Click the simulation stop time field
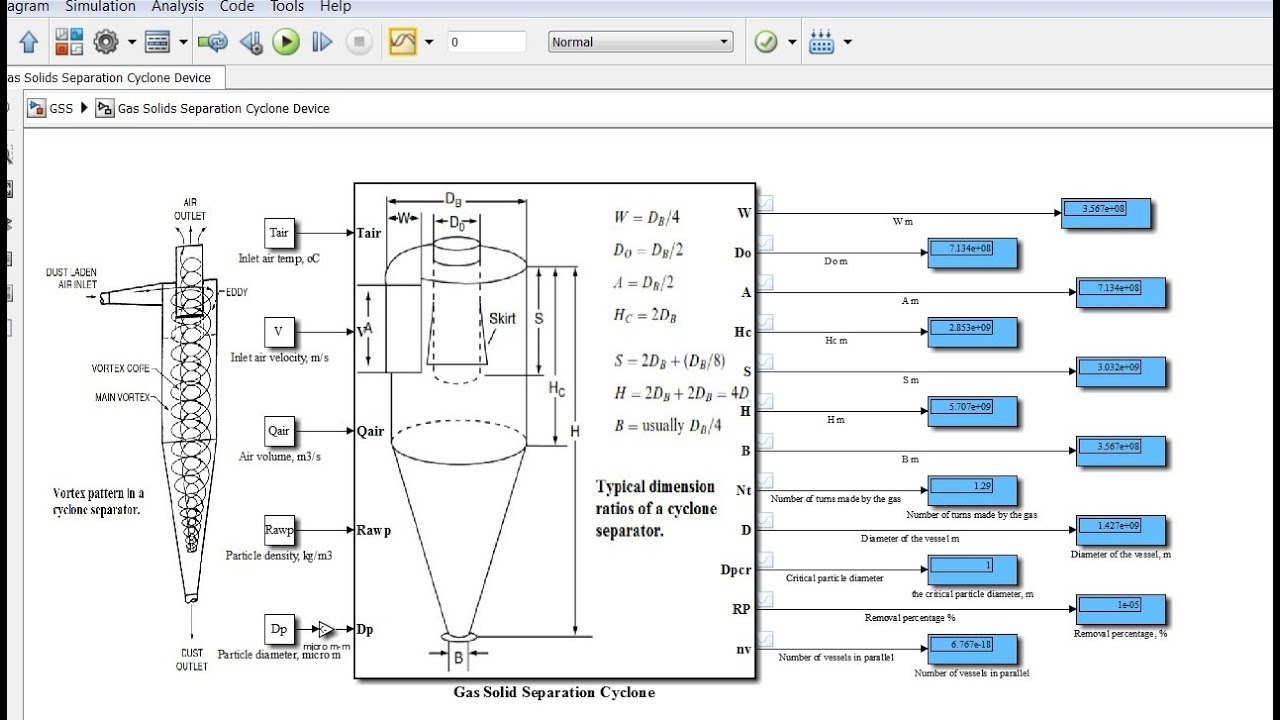 486,42
